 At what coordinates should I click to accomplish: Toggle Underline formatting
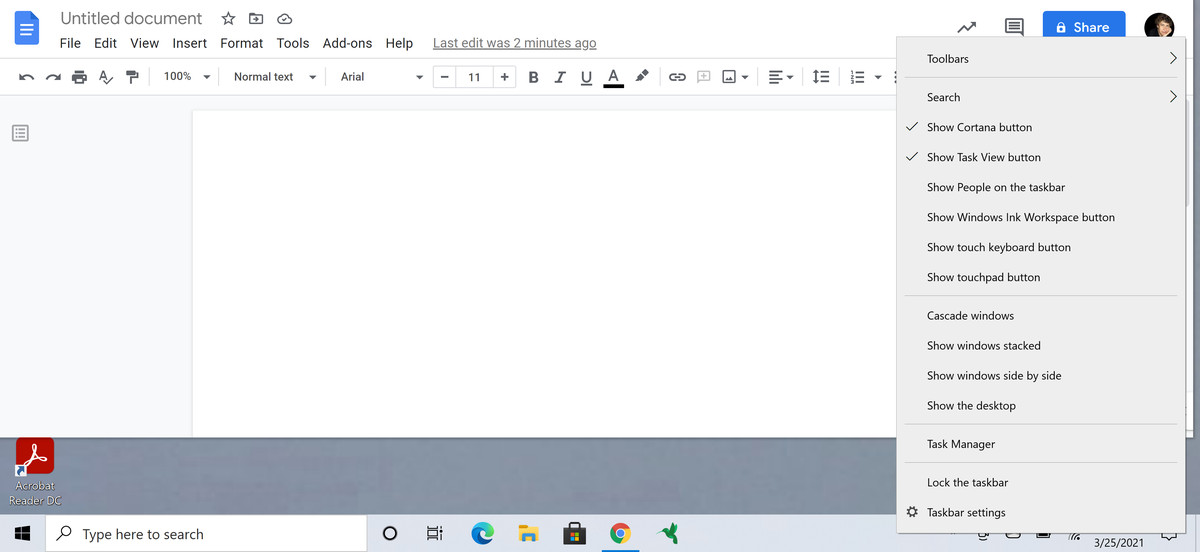586,77
